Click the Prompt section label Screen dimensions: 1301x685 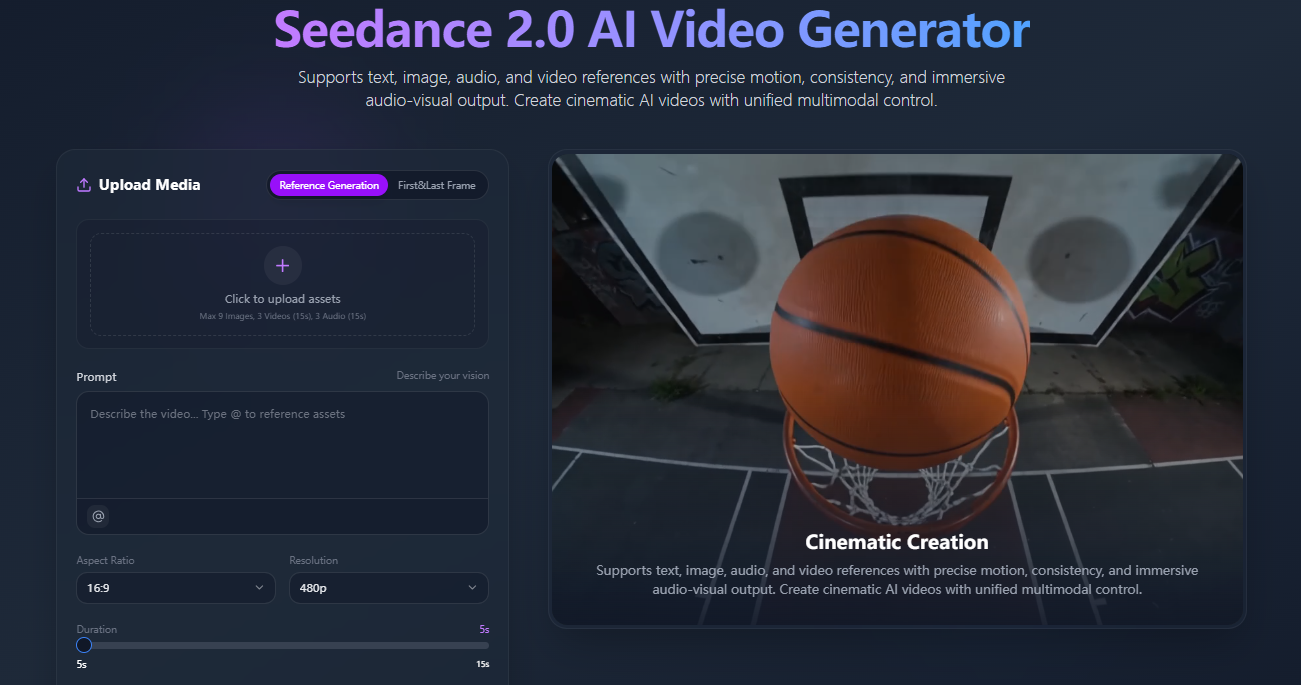pyautogui.click(x=96, y=377)
